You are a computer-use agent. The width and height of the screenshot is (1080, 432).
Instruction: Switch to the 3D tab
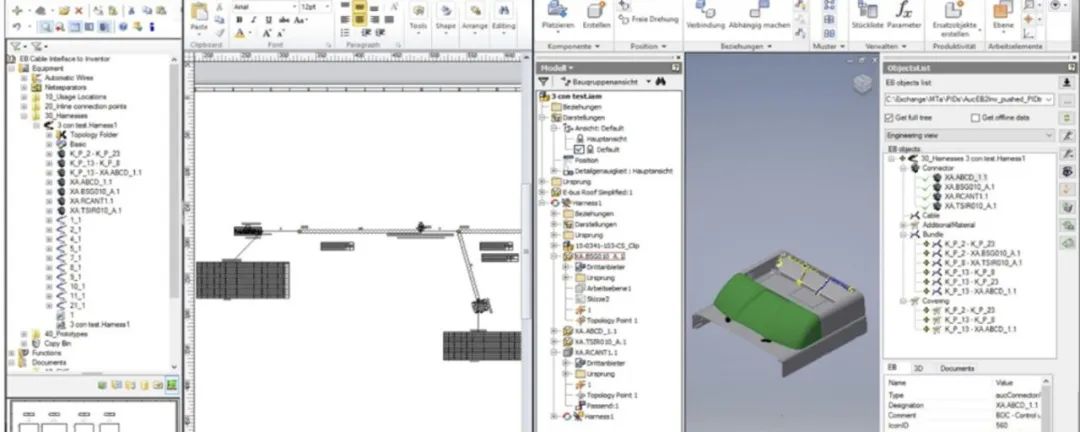click(918, 368)
